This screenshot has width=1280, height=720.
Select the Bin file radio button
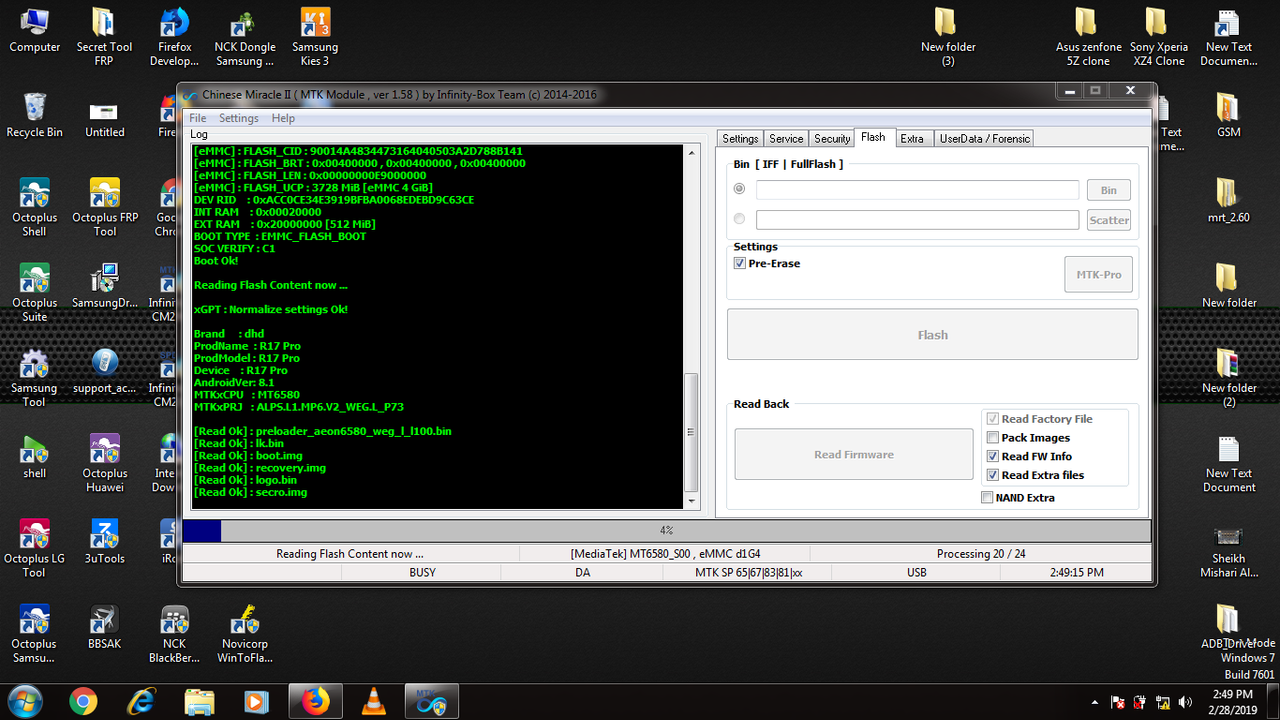[740, 189]
